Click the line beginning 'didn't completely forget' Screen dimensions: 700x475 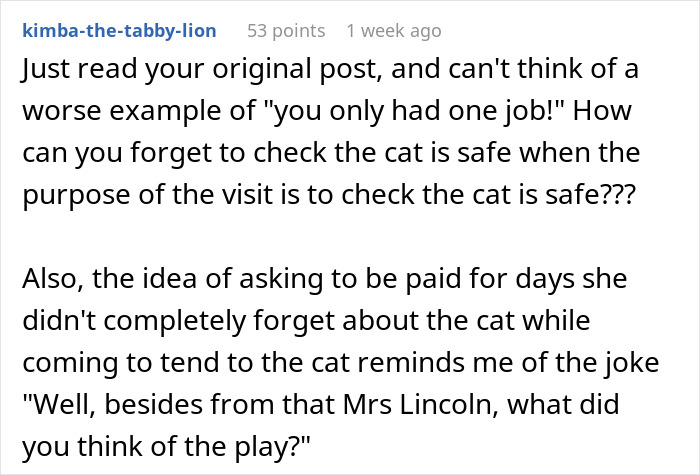point(306,321)
